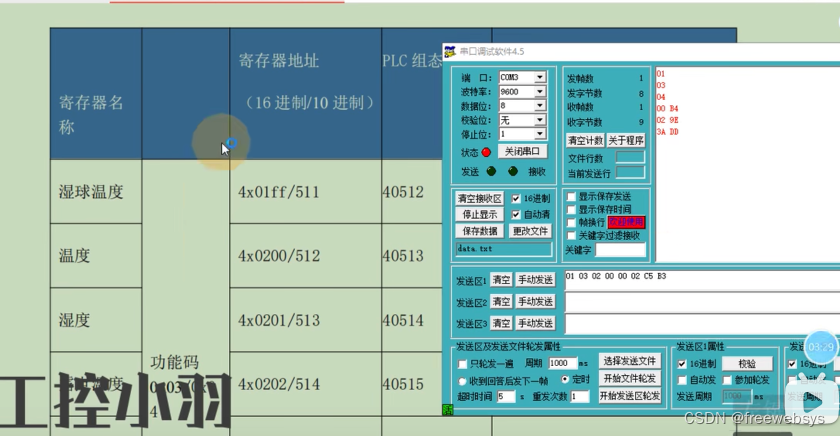Image resolution: width=840 pixels, height=436 pixels.
Task: Click the 文件行数 field
Action: pyautogui.click(x=630, y=157)
